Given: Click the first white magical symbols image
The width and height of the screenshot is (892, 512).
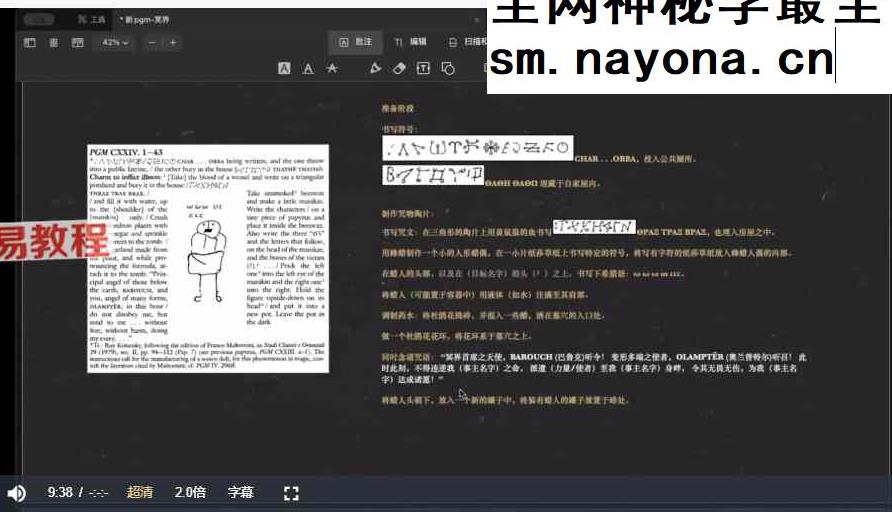Looking at the screenshot, I should pyautogui.click(x=477, y=147).
